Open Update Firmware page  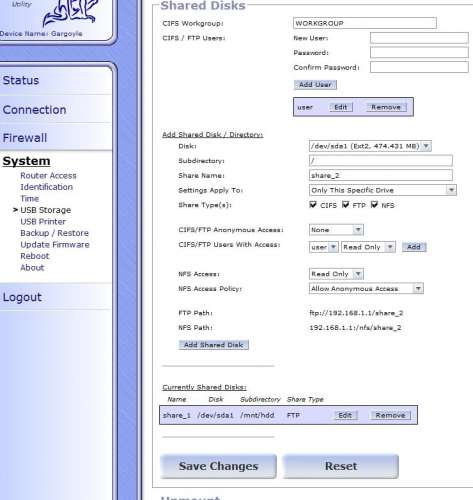pos(55,245)
